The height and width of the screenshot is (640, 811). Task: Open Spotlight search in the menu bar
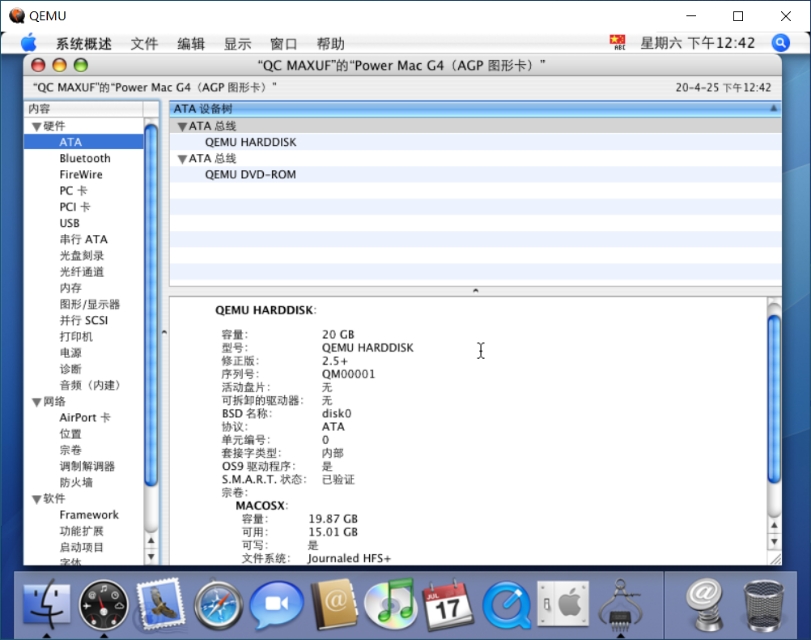pyautogui.click(x=779, y=43)
